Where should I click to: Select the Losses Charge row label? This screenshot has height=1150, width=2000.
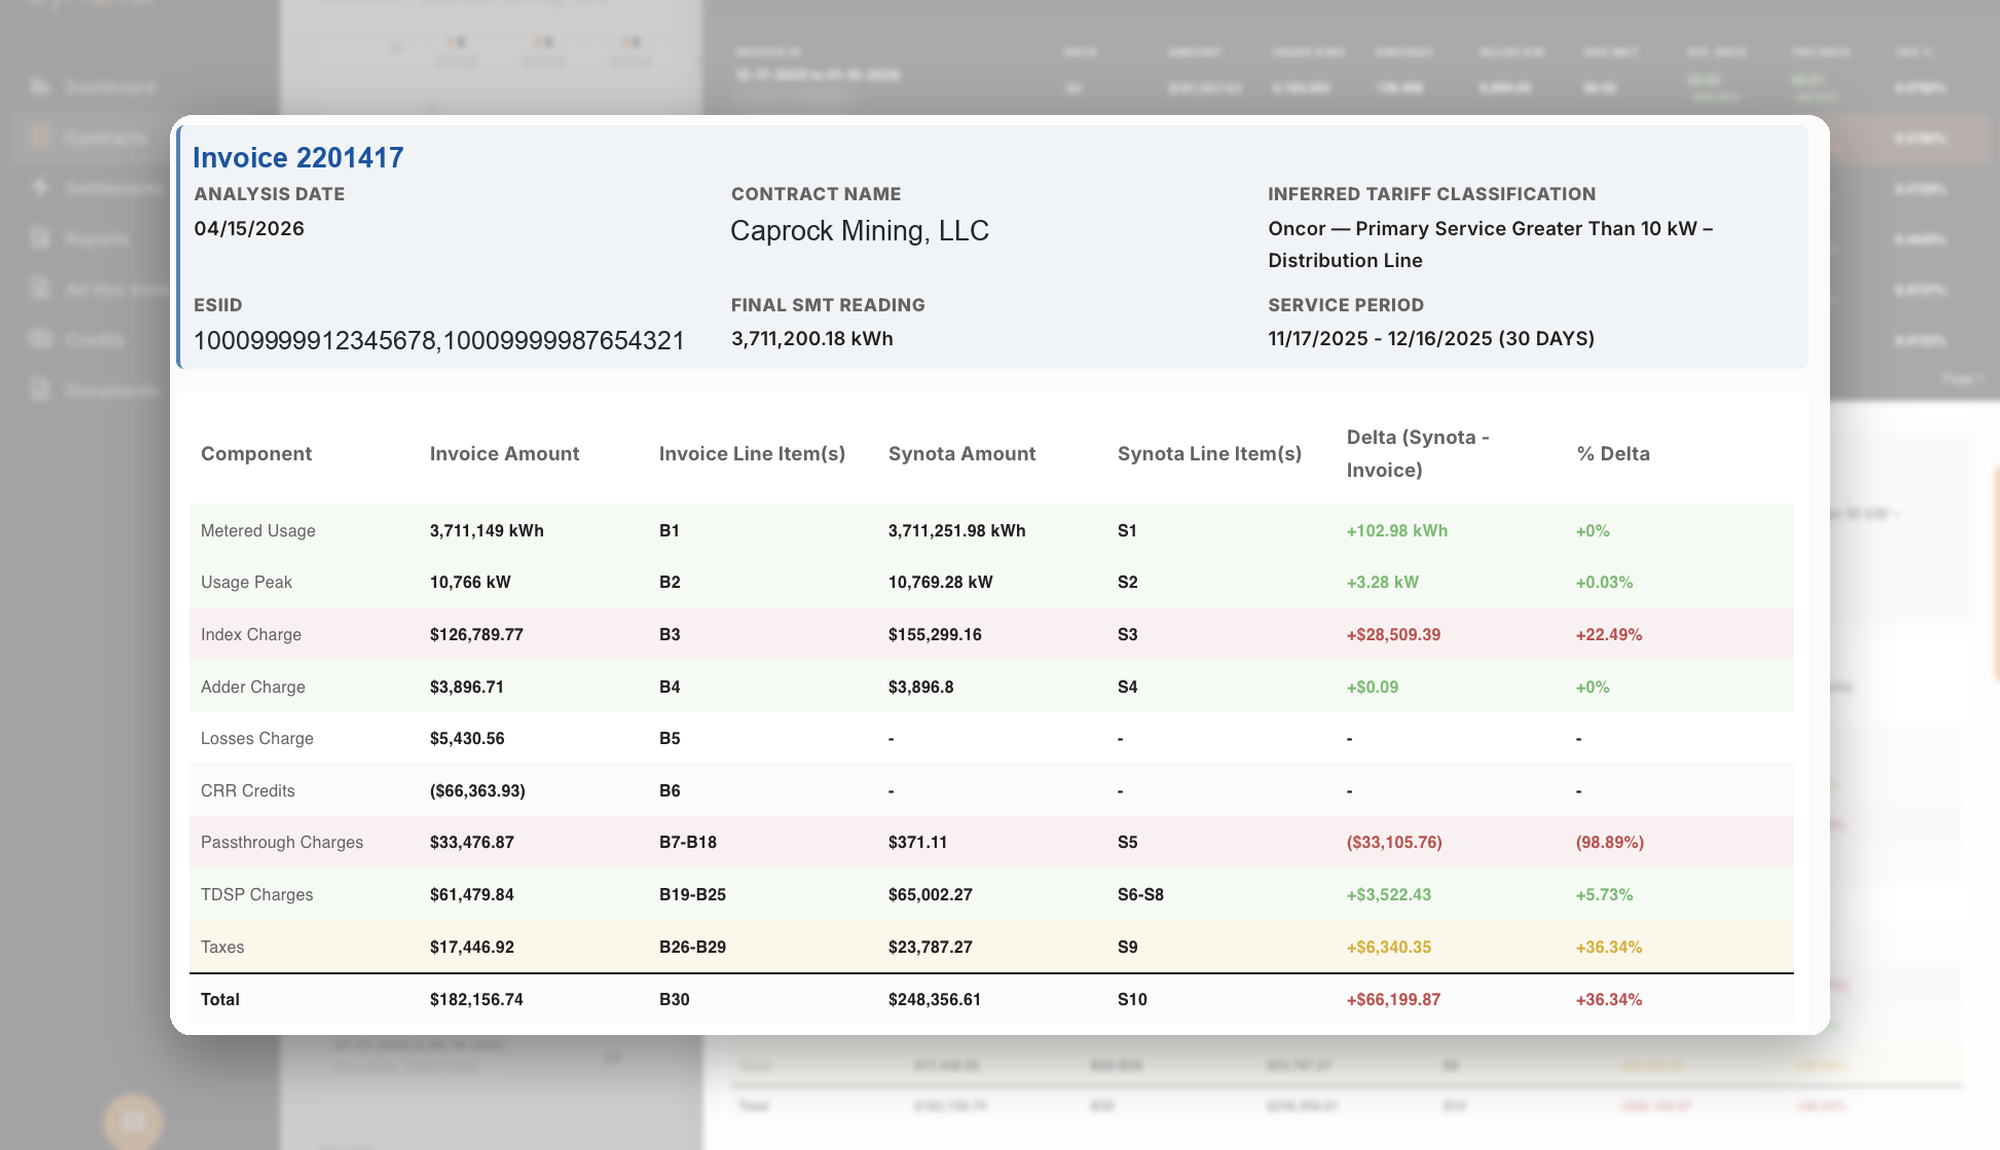pyautogui.click(x=257, y=739)
